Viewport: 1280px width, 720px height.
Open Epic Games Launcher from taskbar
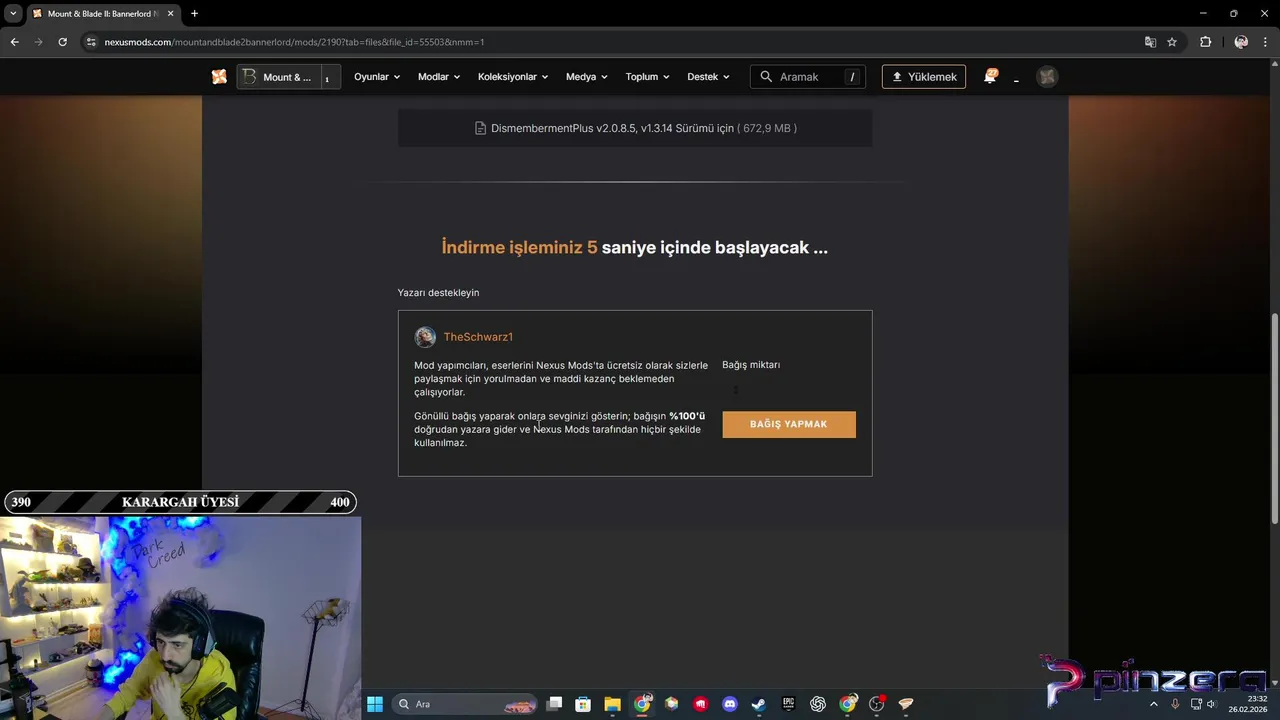pyautogui.click(x=788, y=704)
